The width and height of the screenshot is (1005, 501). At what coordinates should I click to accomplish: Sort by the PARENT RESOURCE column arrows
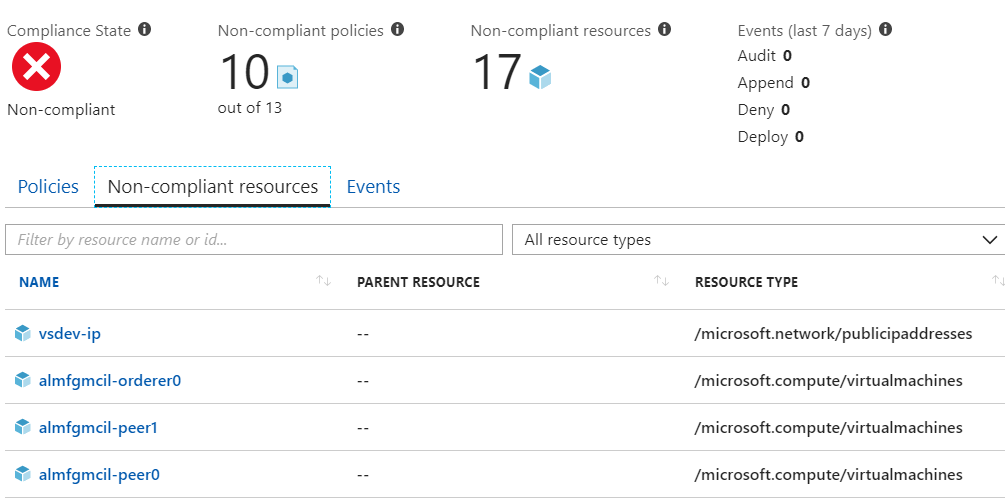[x=661, y=281]
